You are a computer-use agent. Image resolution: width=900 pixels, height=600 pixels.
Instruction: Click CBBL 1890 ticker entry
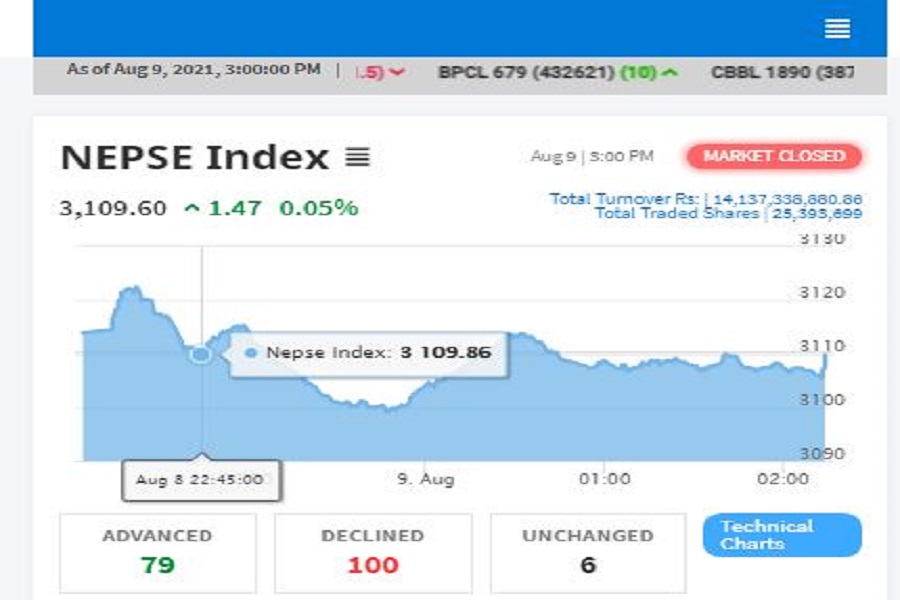click(782, 72)
